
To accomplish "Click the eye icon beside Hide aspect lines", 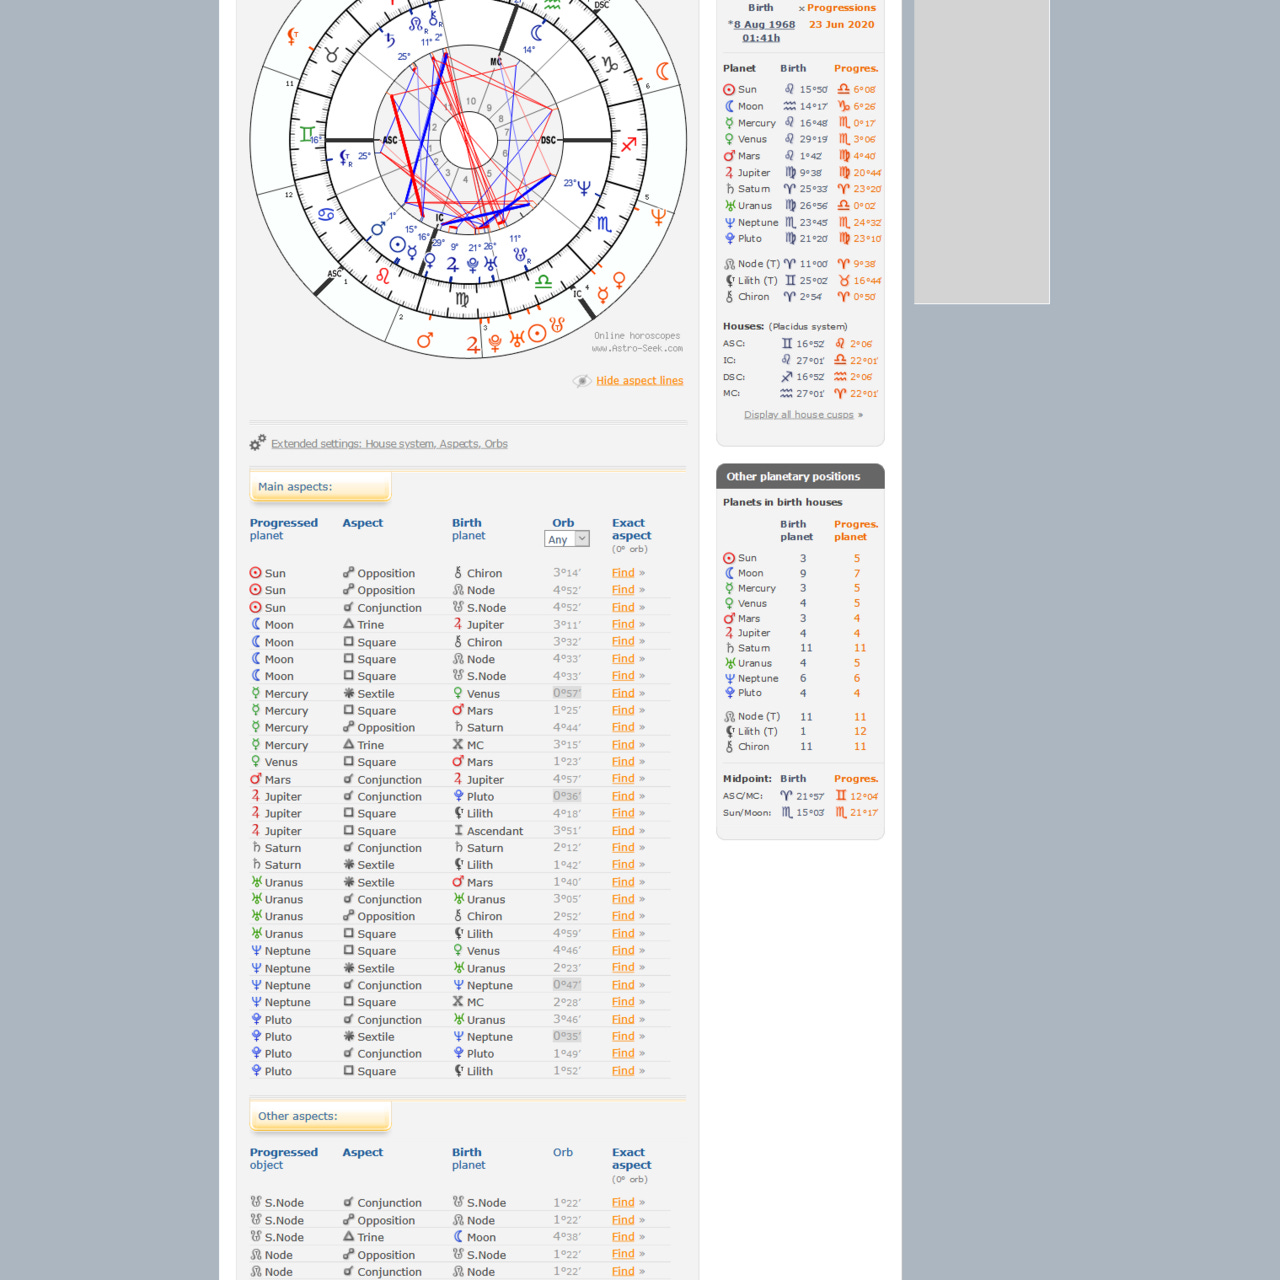I will point(582,381).
